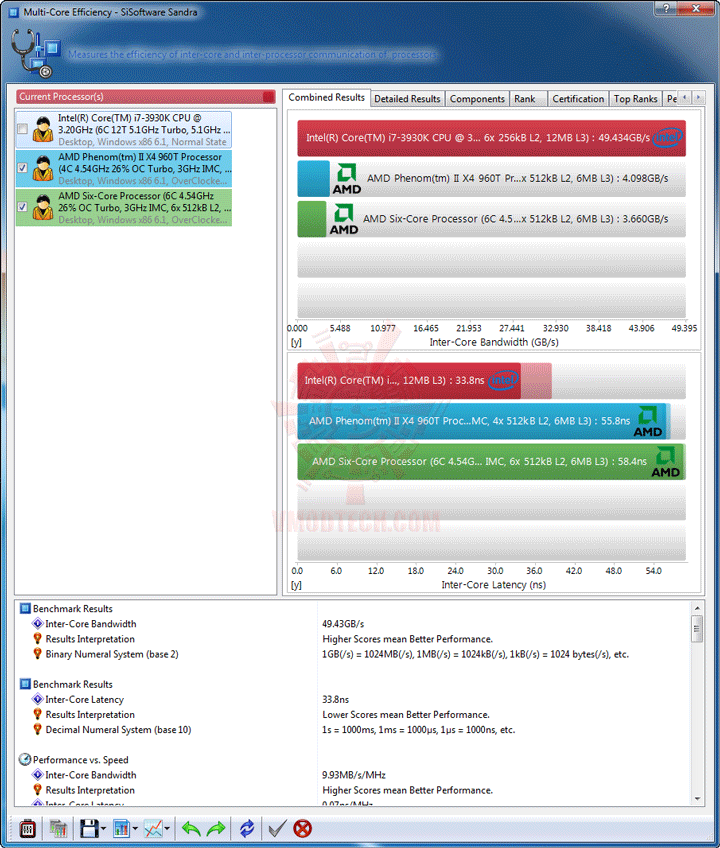The height and width of the screenshot is (848, 720).
Task: Click the Inter-Core Latency (ns) axis label
Action: point(493,585)
